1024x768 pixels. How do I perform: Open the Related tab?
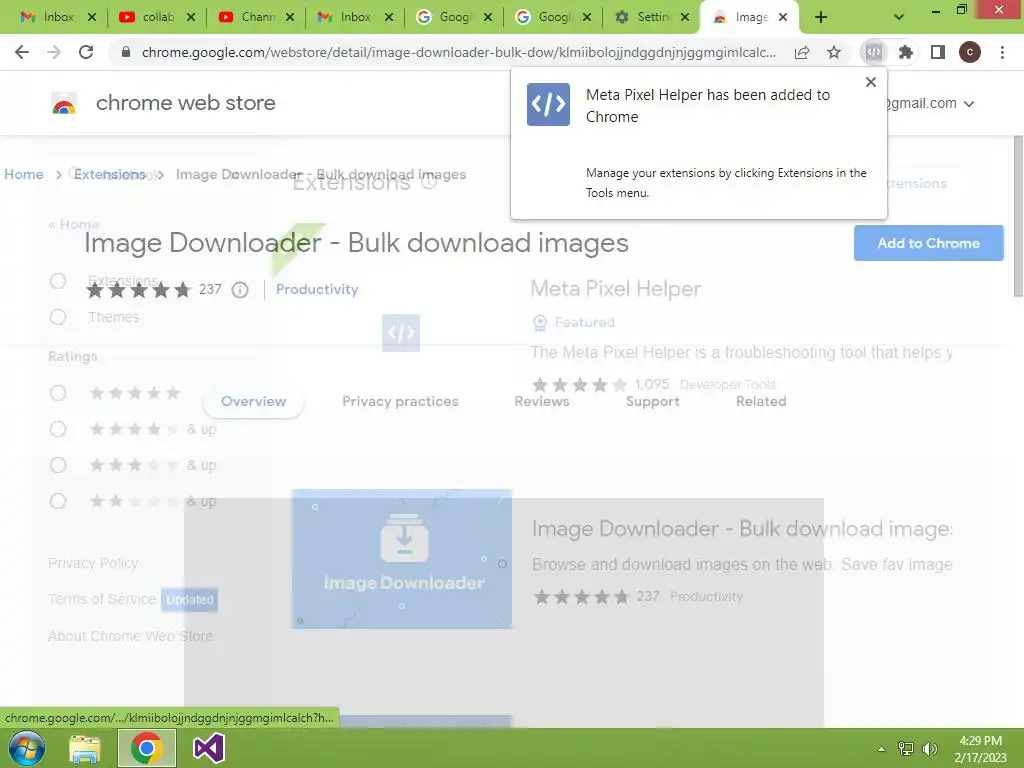point(761,401)
